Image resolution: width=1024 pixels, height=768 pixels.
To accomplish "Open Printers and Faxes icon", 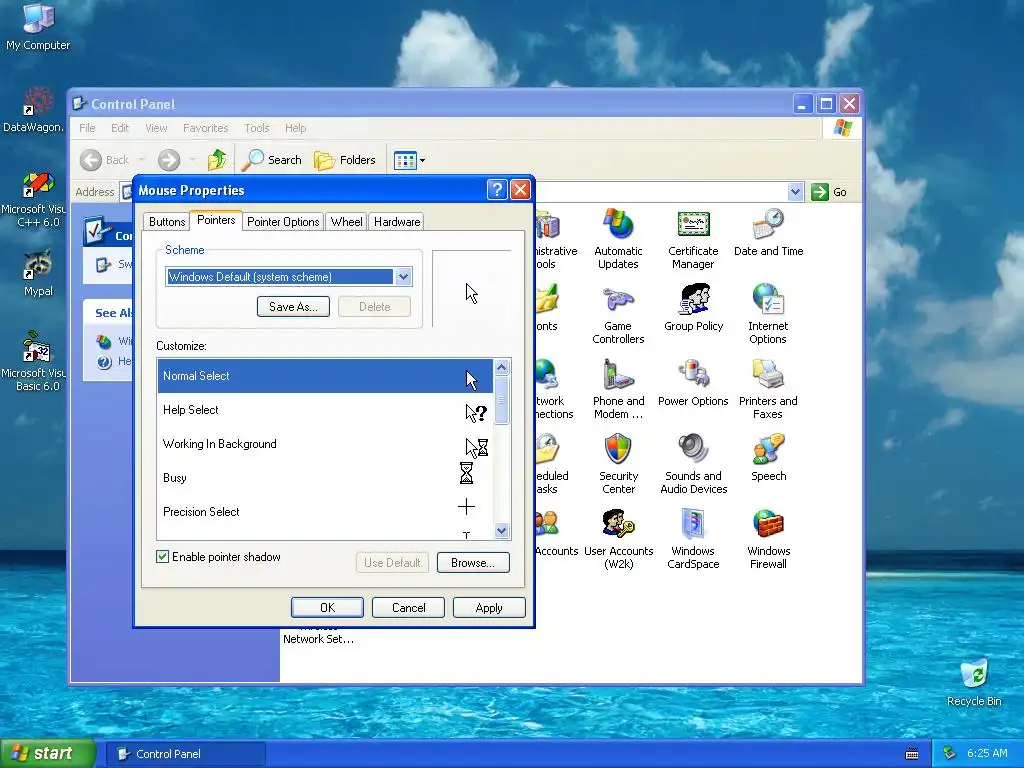I will 768,389.
